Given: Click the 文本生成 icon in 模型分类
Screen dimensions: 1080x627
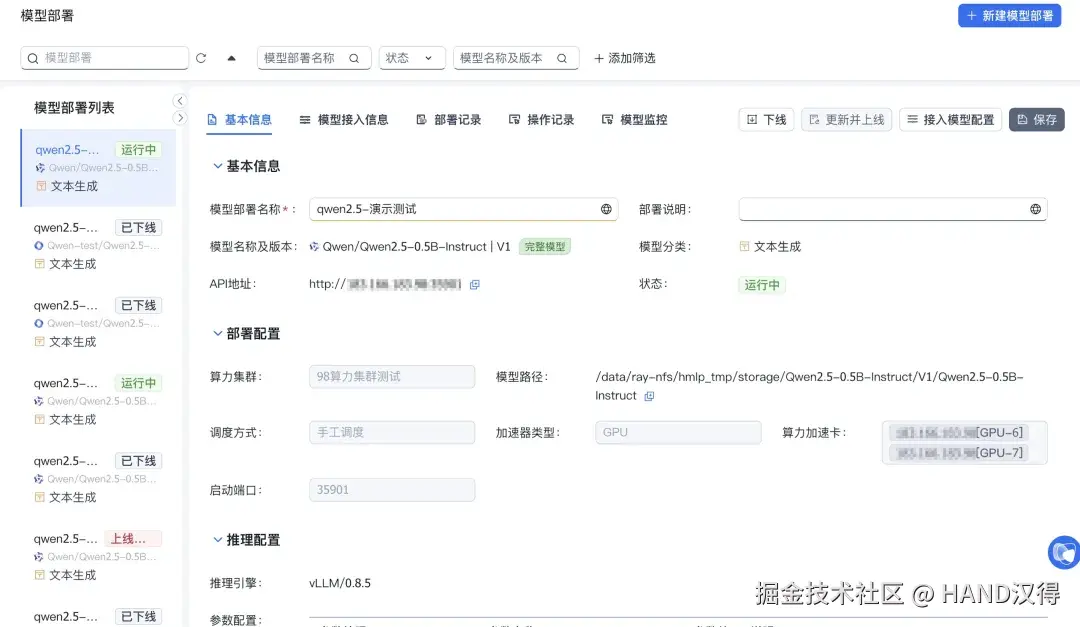Looking at the screenshot, I should pyautogui.click(x=745, y=247).
